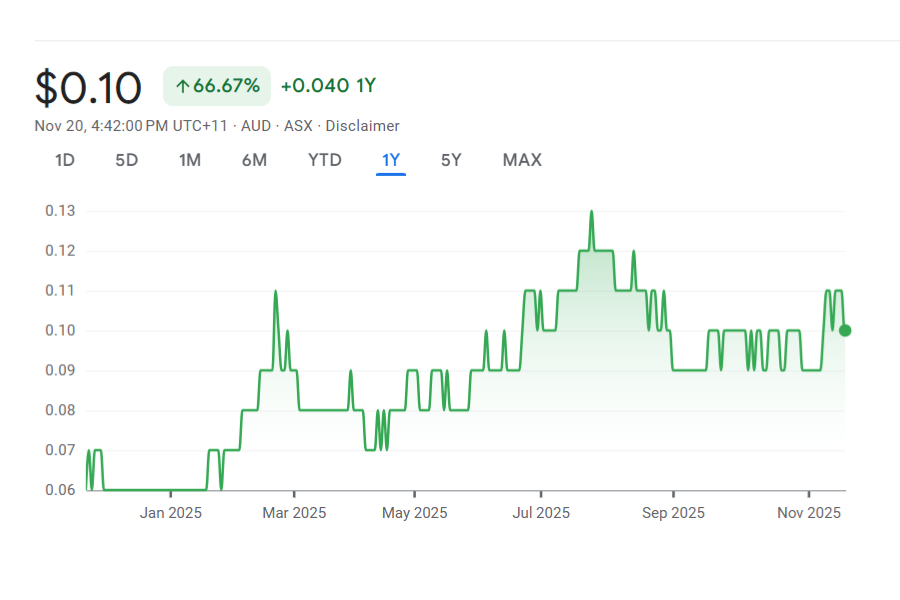The width and height of the screenshot is (900, 600).
Task: Click the chart's 0.13 peak point
Action: point(591,212)
